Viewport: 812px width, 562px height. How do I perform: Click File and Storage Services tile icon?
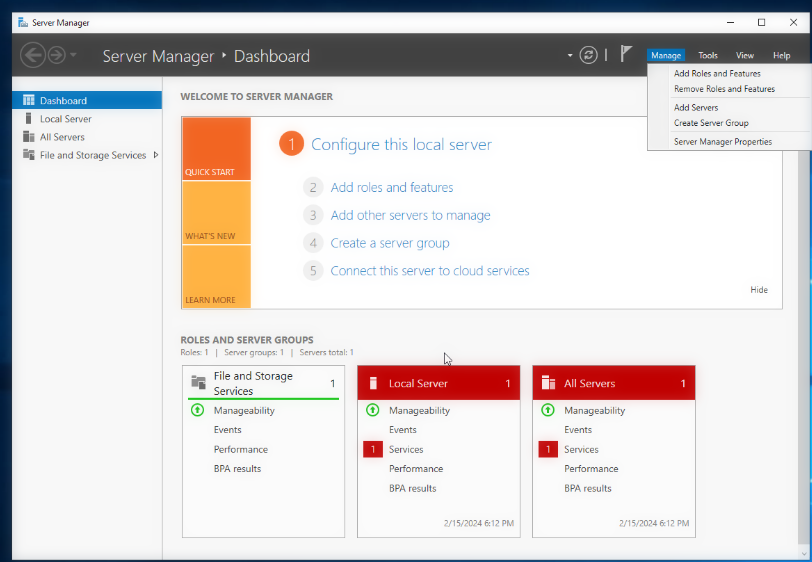pos(198,383)
